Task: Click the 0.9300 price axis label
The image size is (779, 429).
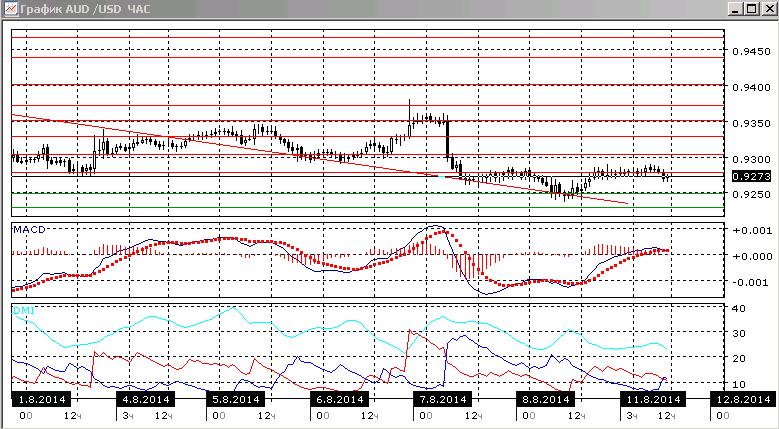Action: pos(751,159)
